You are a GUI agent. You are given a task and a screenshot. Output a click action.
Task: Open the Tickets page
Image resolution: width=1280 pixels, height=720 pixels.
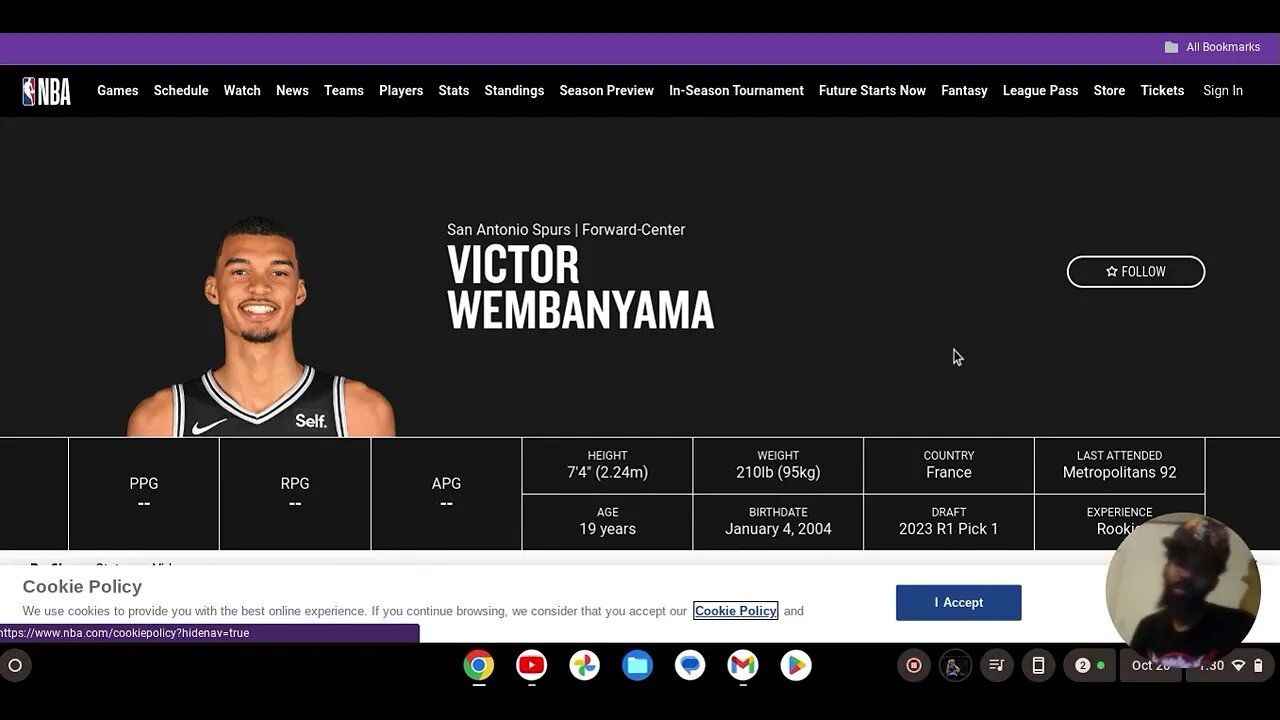click(1162, 91)
